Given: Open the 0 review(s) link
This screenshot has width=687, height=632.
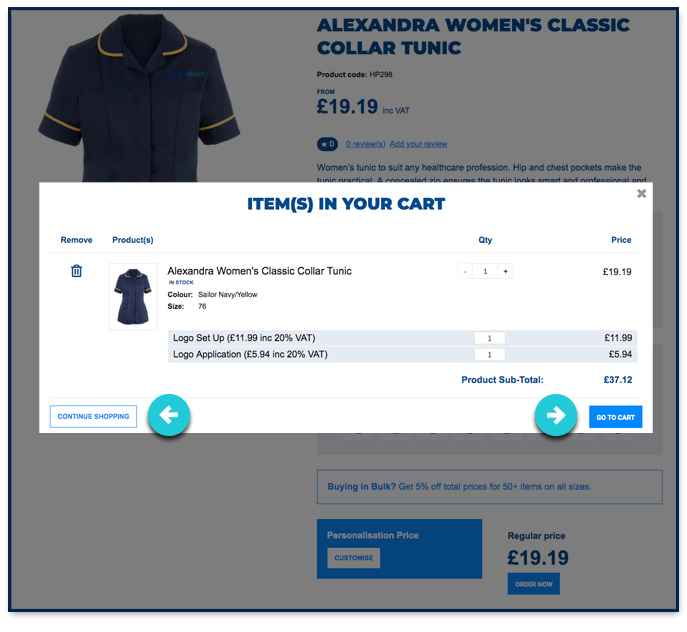Looking at the screenshot, I should pyautogui.click(x=365, y=144).
